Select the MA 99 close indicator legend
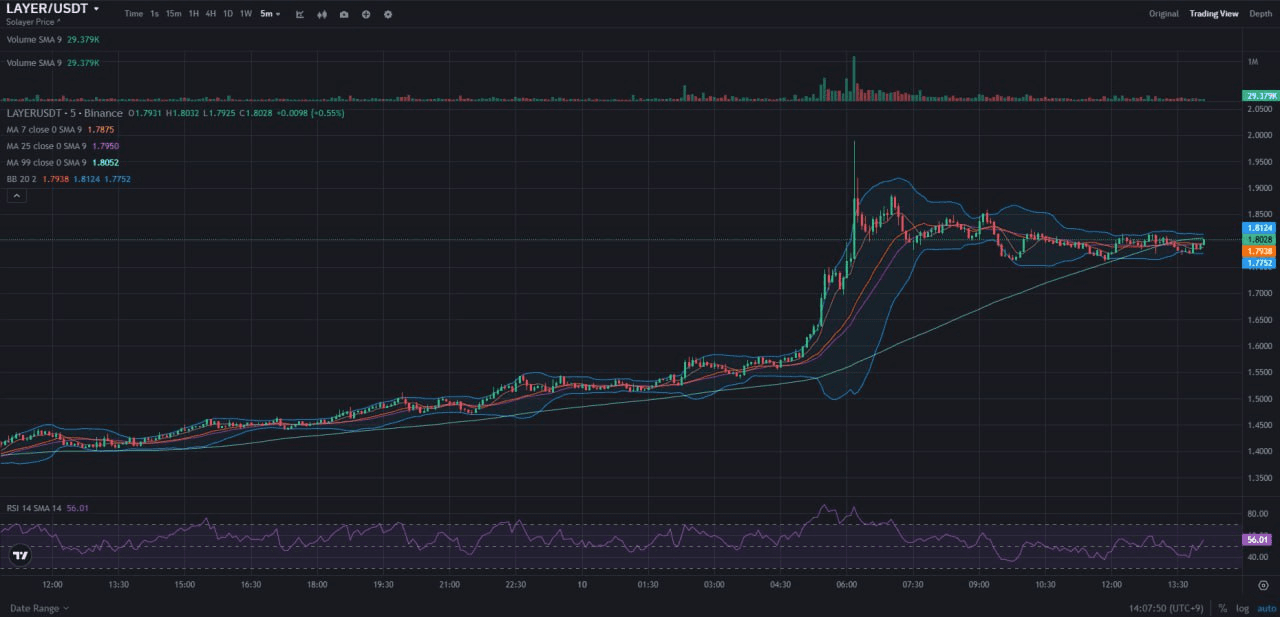Image resolution: width=1280 pixels, height=617 pixels. click(x=63, y=162)
